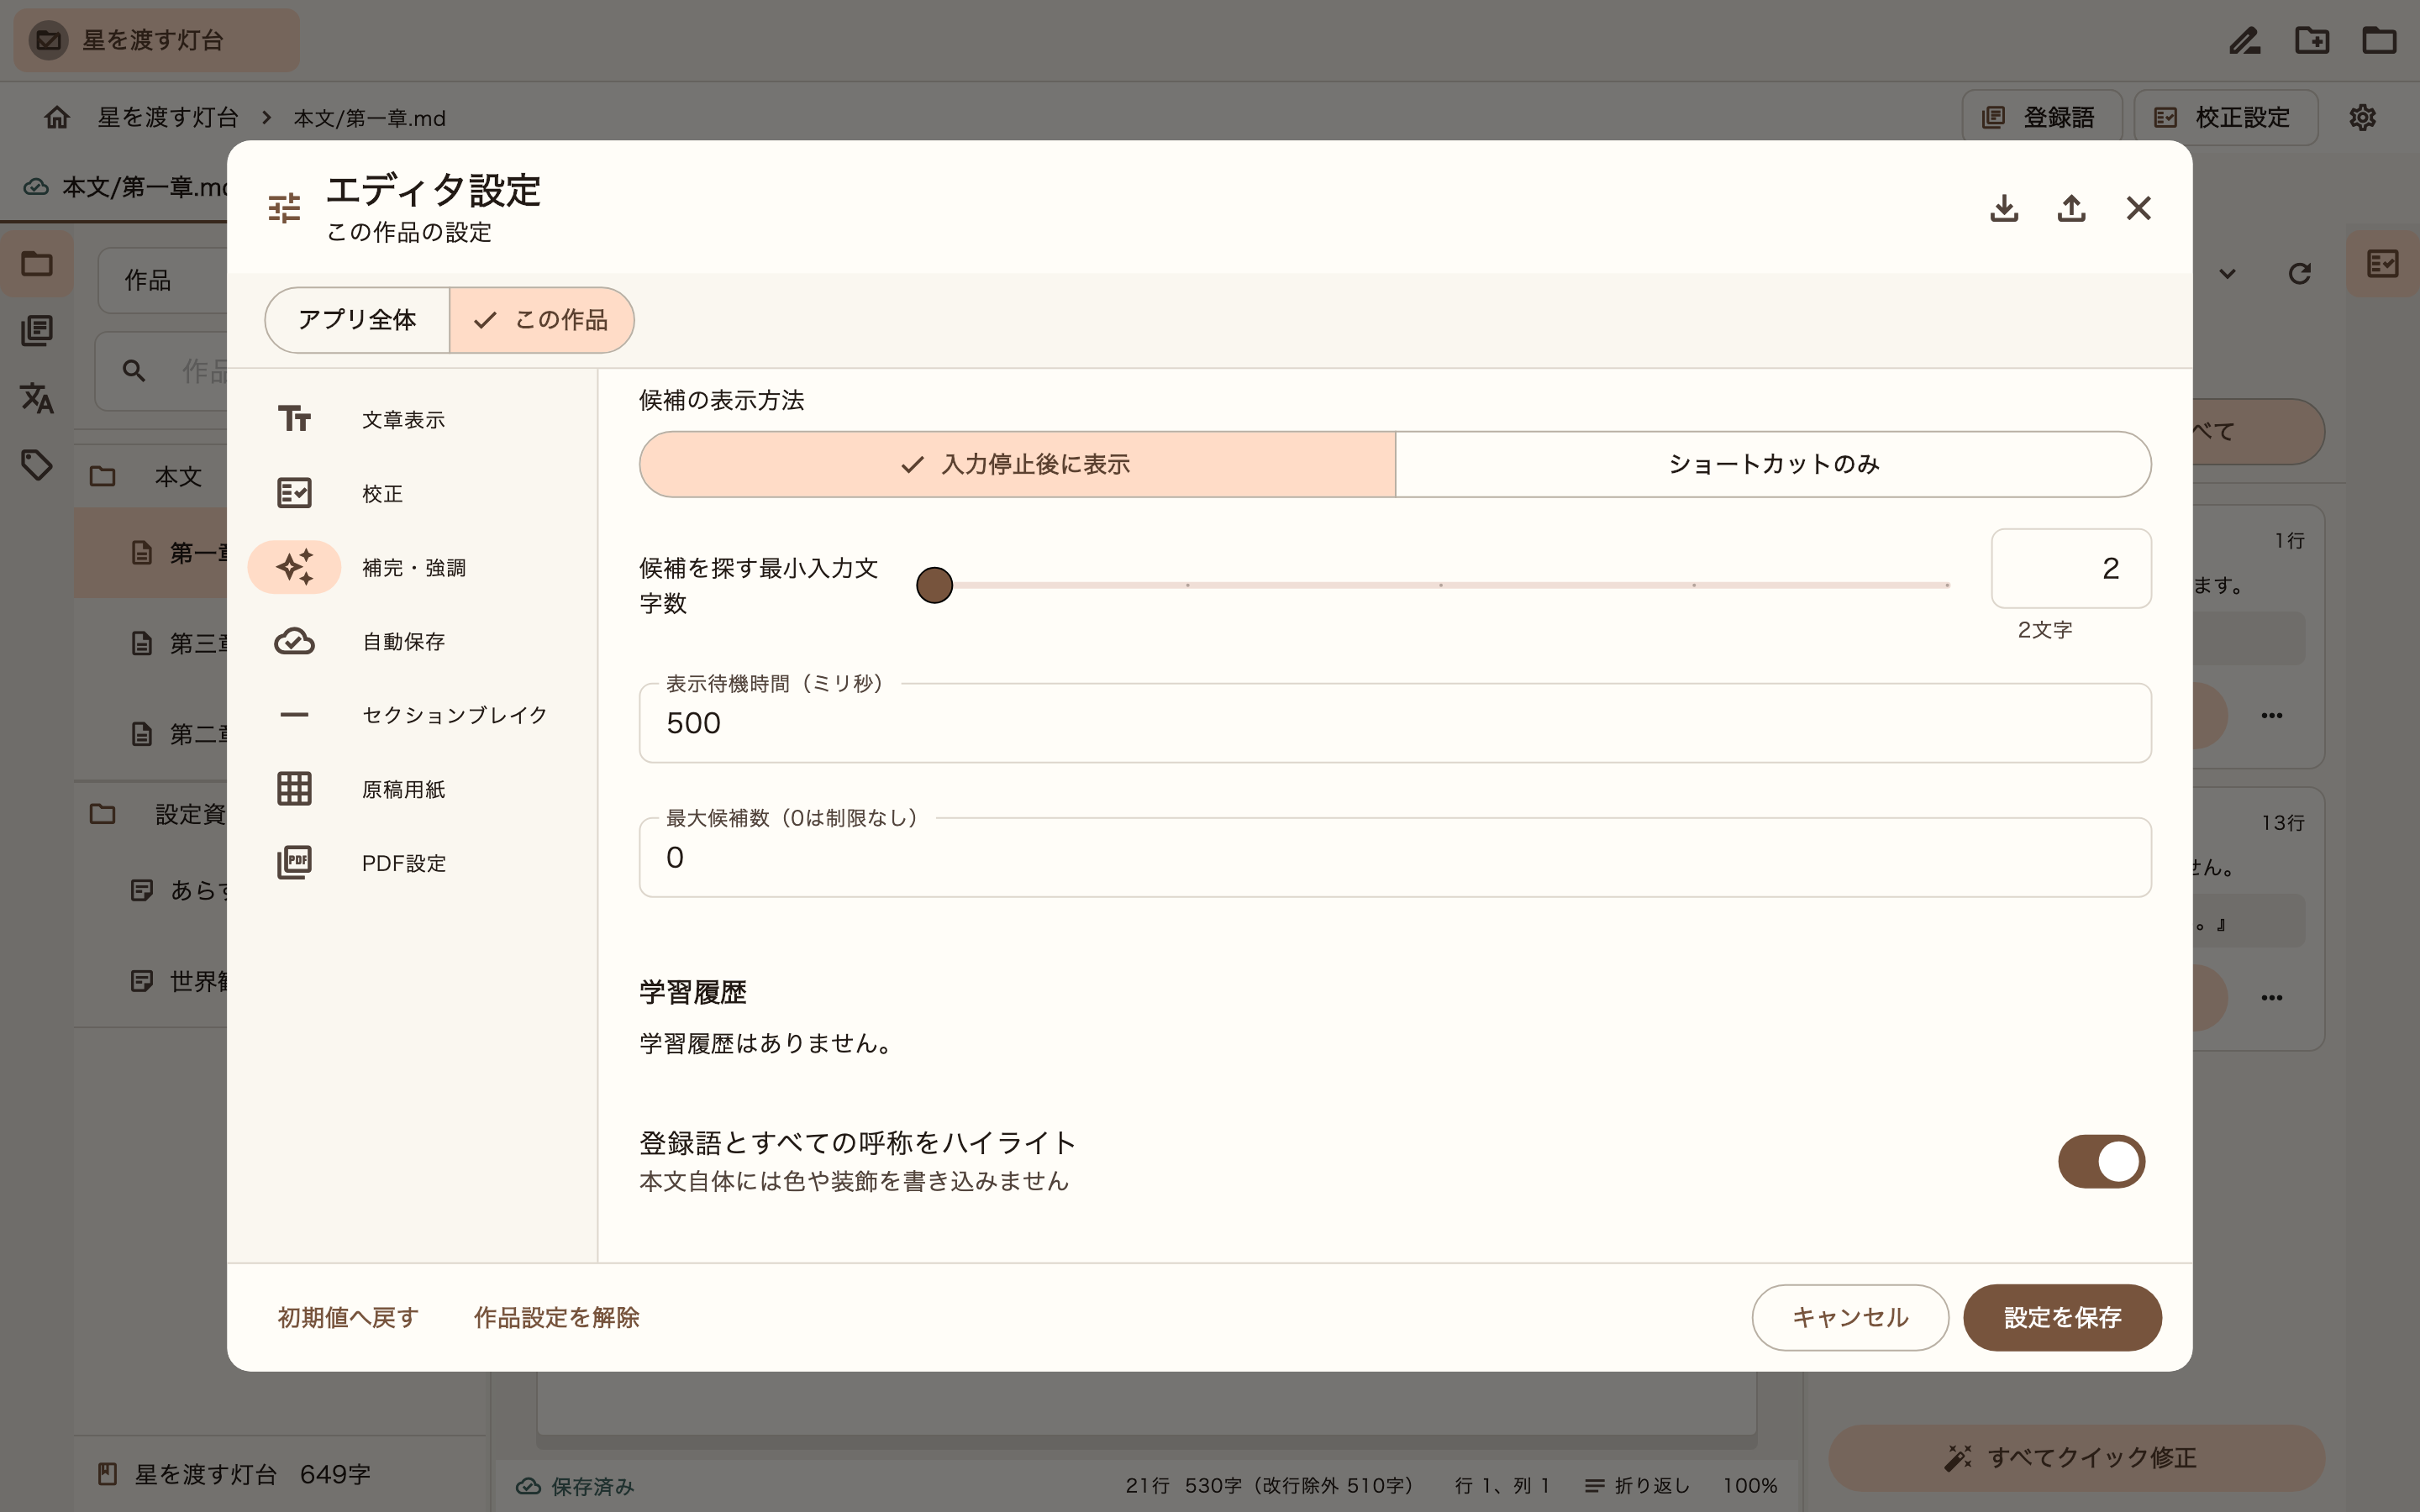Image resolution: width=2420 pixels, height=1512 pixels.
Task: Click the download settings icon in dialog header
Action: click(x=2004, y=208)
